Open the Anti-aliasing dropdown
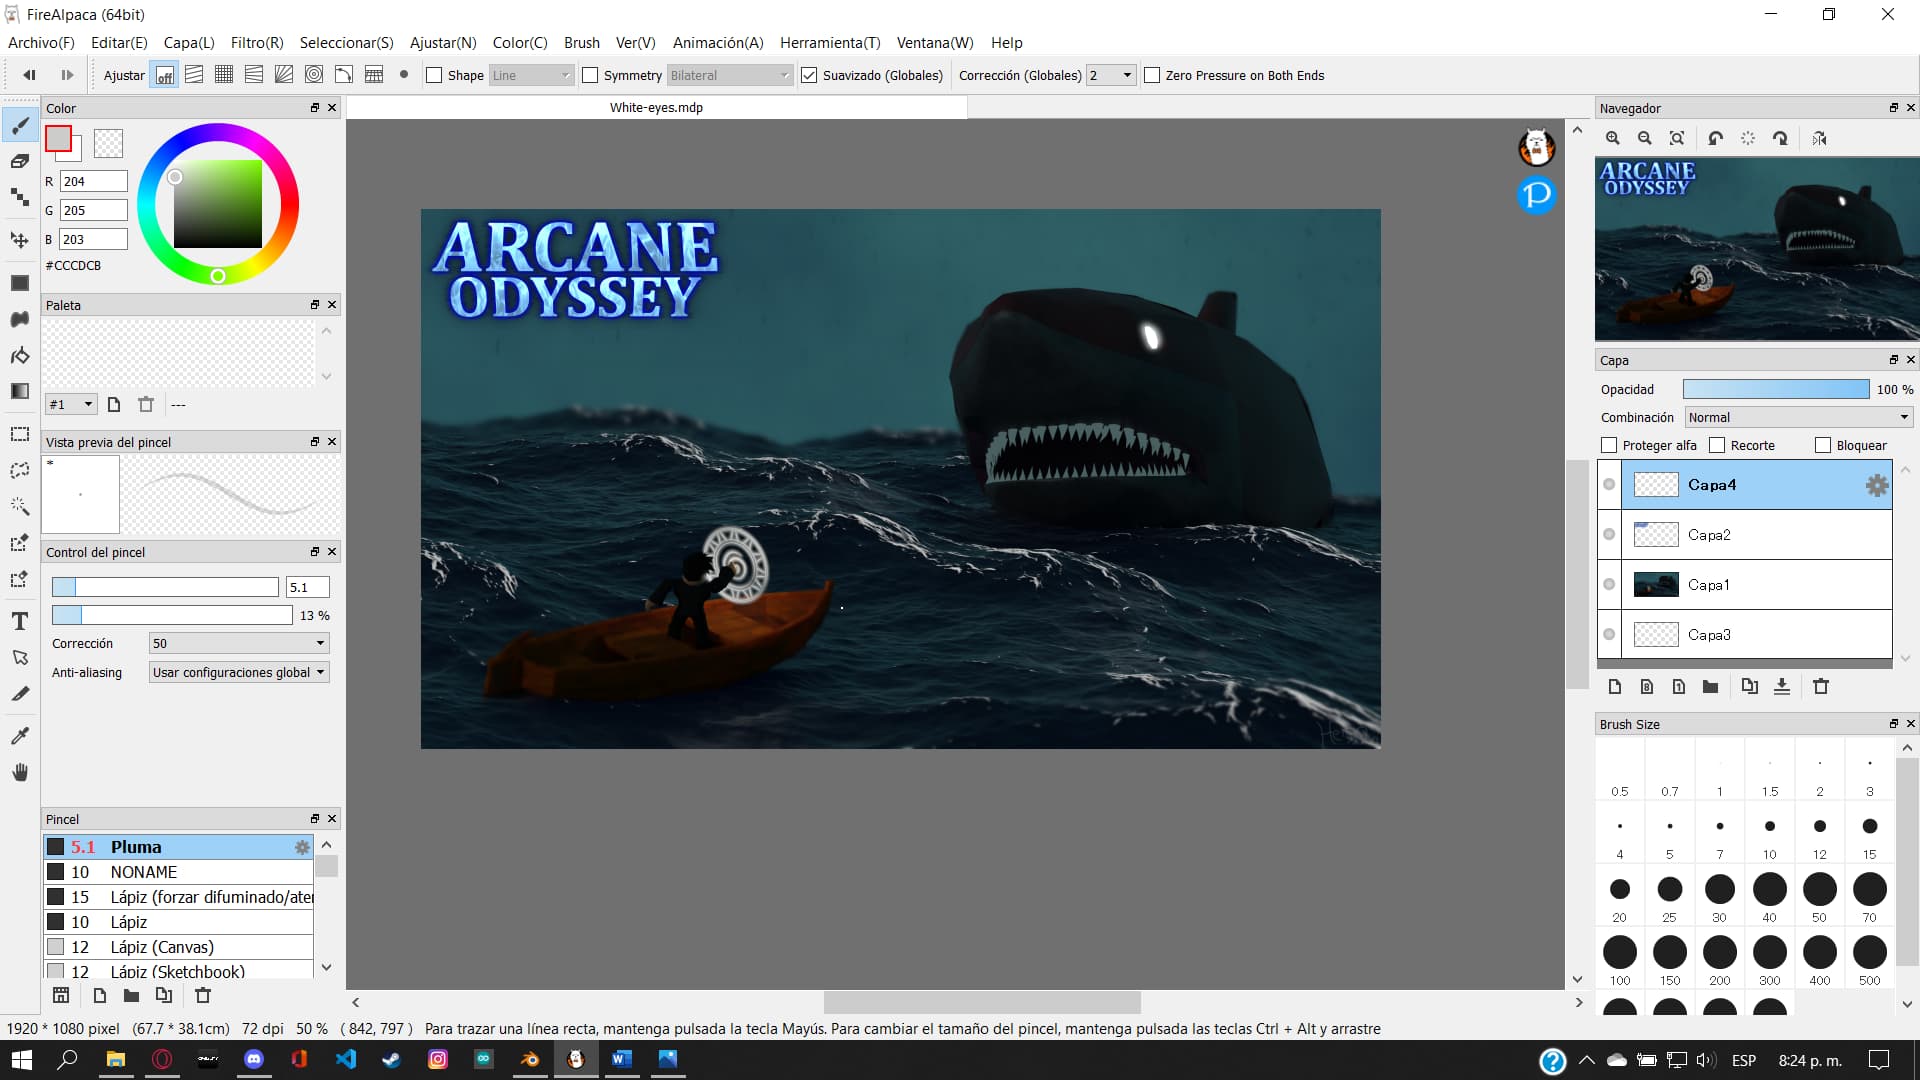Screen dimensions: 1920x1080 239,672
